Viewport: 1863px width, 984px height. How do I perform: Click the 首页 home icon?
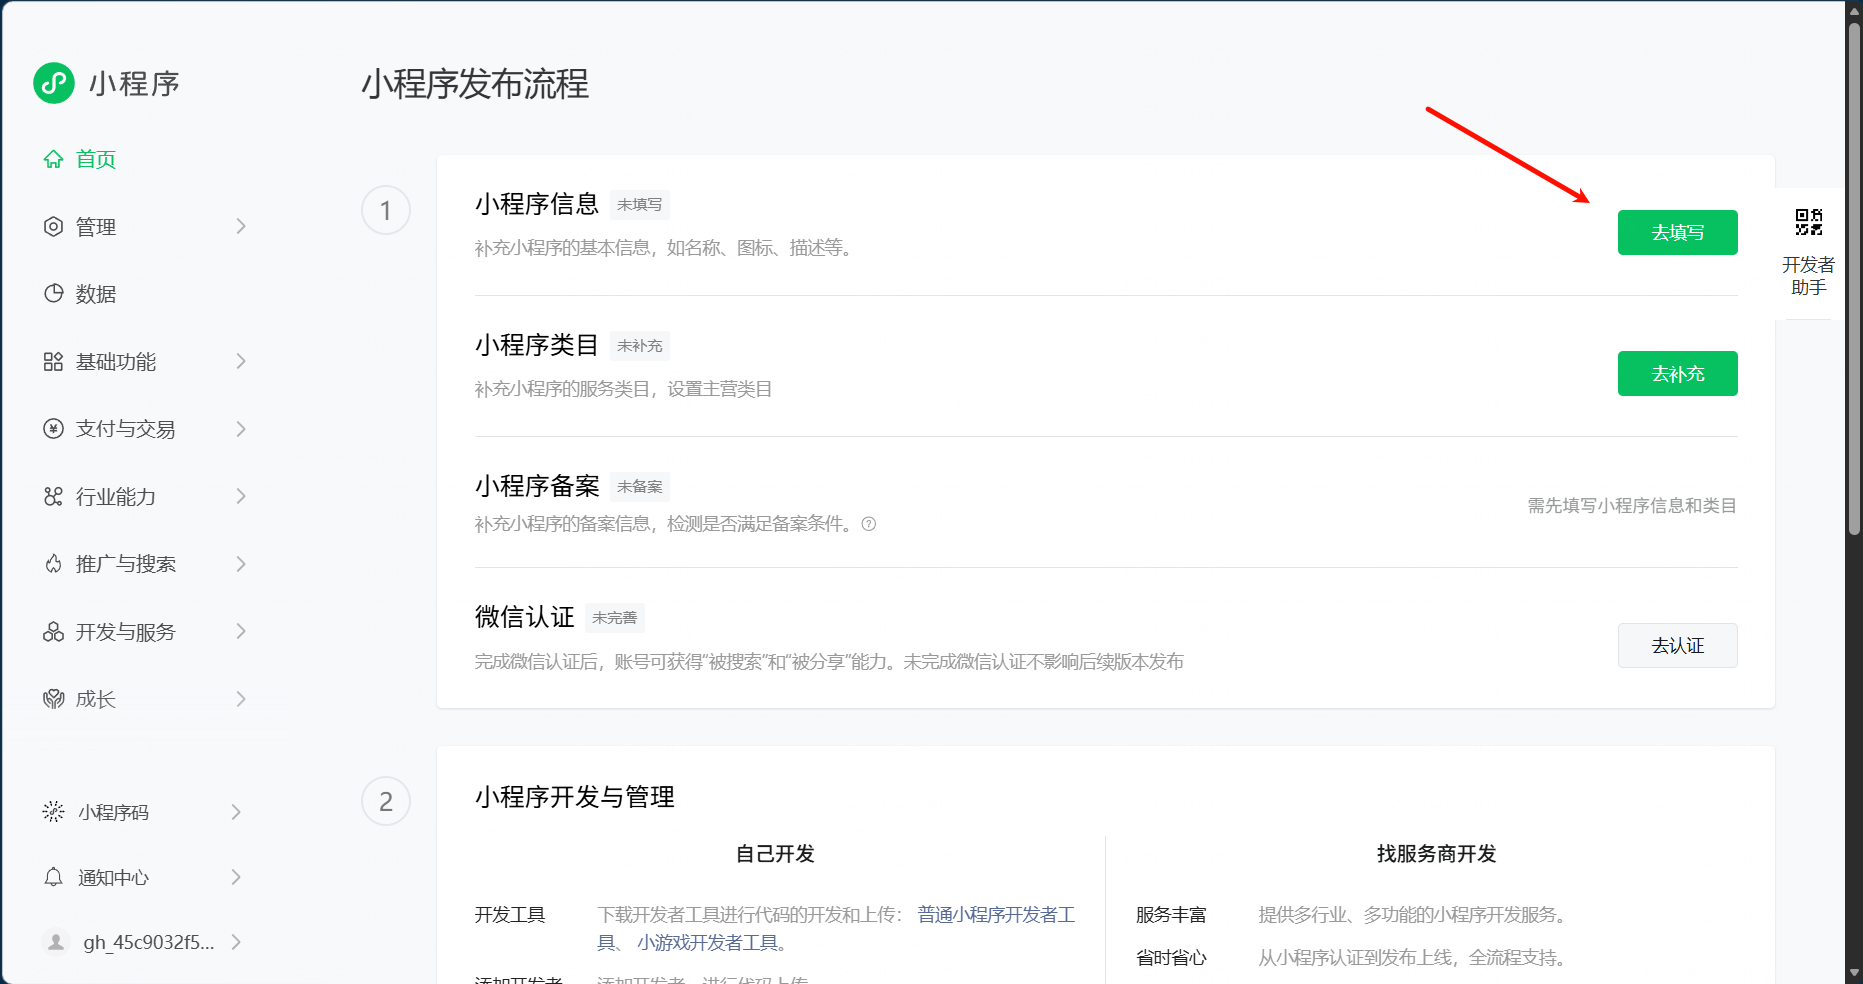[x=53, y=159]
